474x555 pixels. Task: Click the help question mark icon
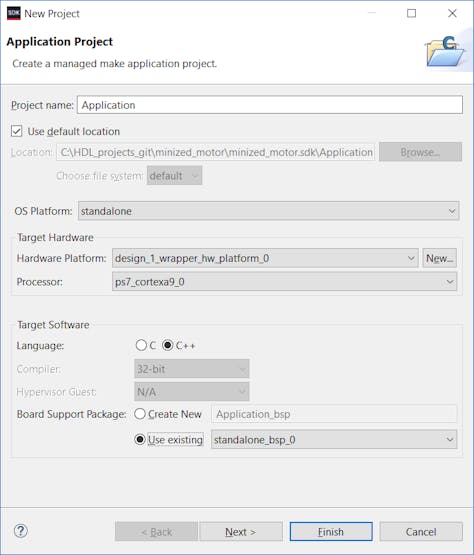point(21,531)
